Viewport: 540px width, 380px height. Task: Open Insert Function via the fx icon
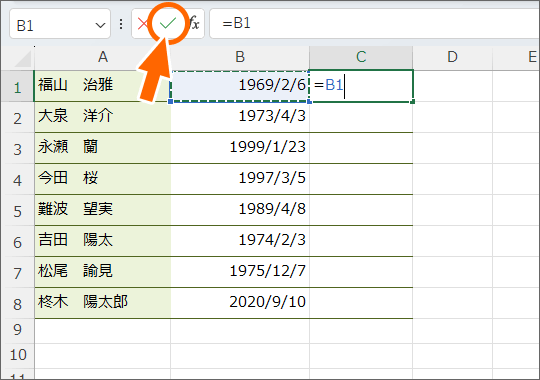(x=194, y=23)
